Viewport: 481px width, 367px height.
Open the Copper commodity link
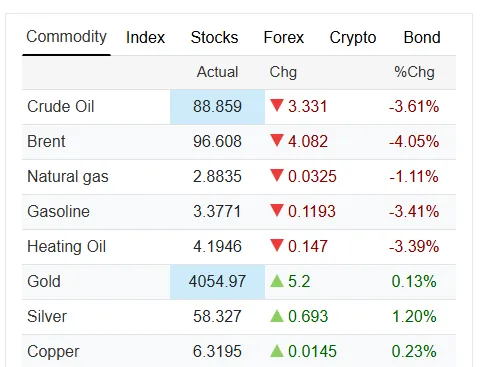click(53, 352)
